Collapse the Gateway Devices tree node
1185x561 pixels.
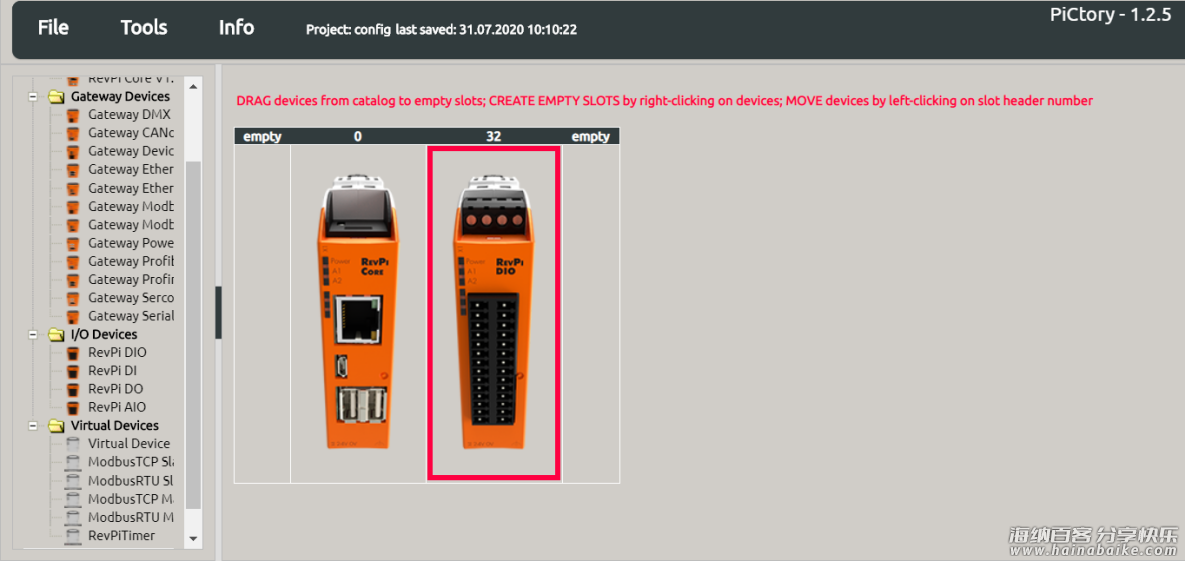click(x=32, y=97)
